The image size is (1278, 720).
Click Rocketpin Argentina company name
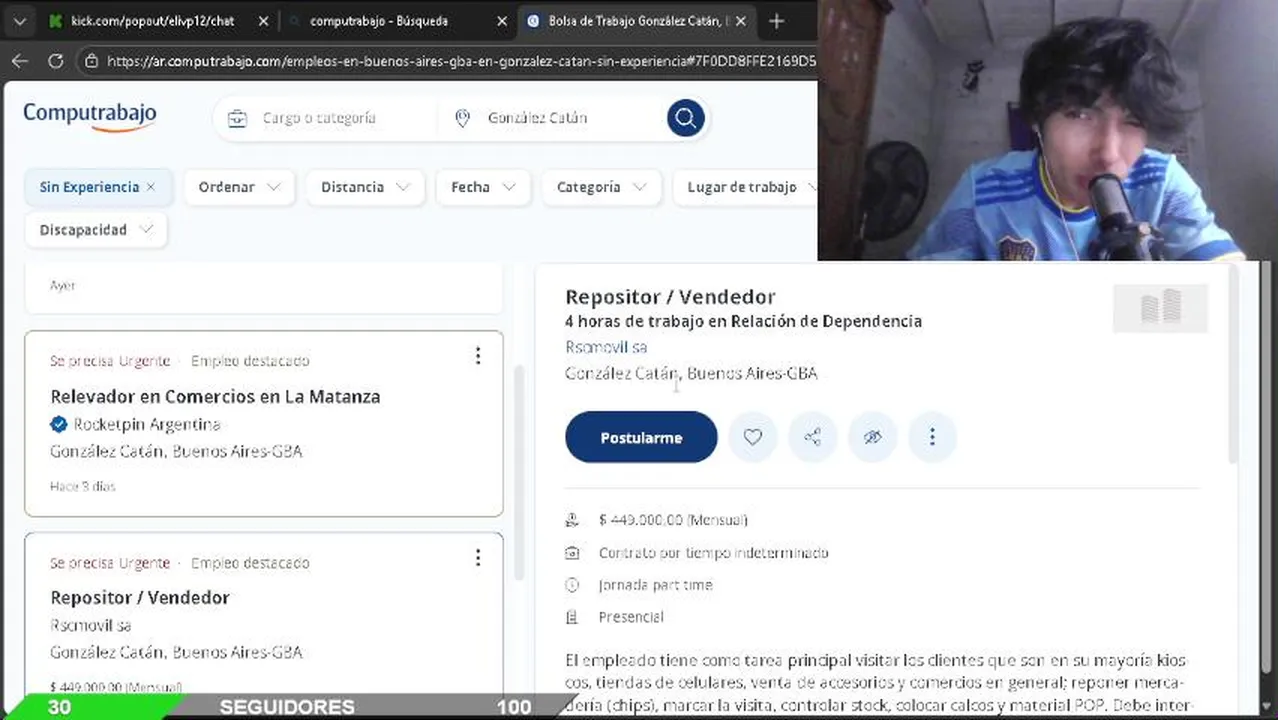(x=147, y=424)
